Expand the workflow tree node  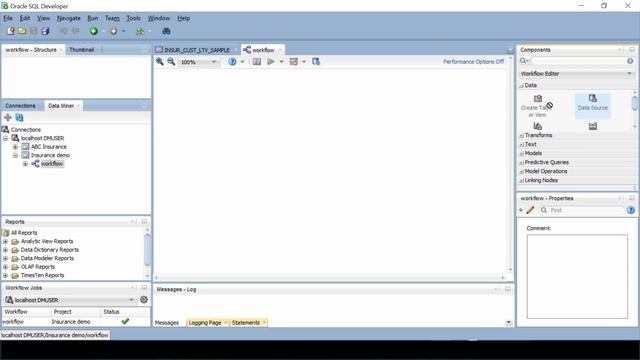pyautogui.click(x=25, y=164)
